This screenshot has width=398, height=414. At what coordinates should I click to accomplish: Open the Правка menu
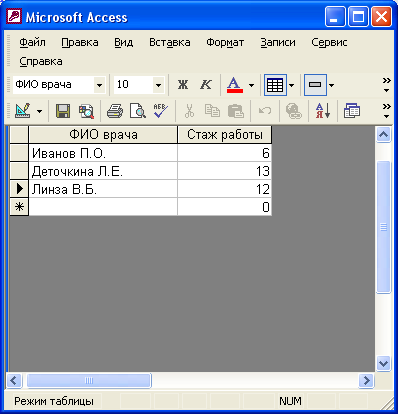[x=80, y=42]
